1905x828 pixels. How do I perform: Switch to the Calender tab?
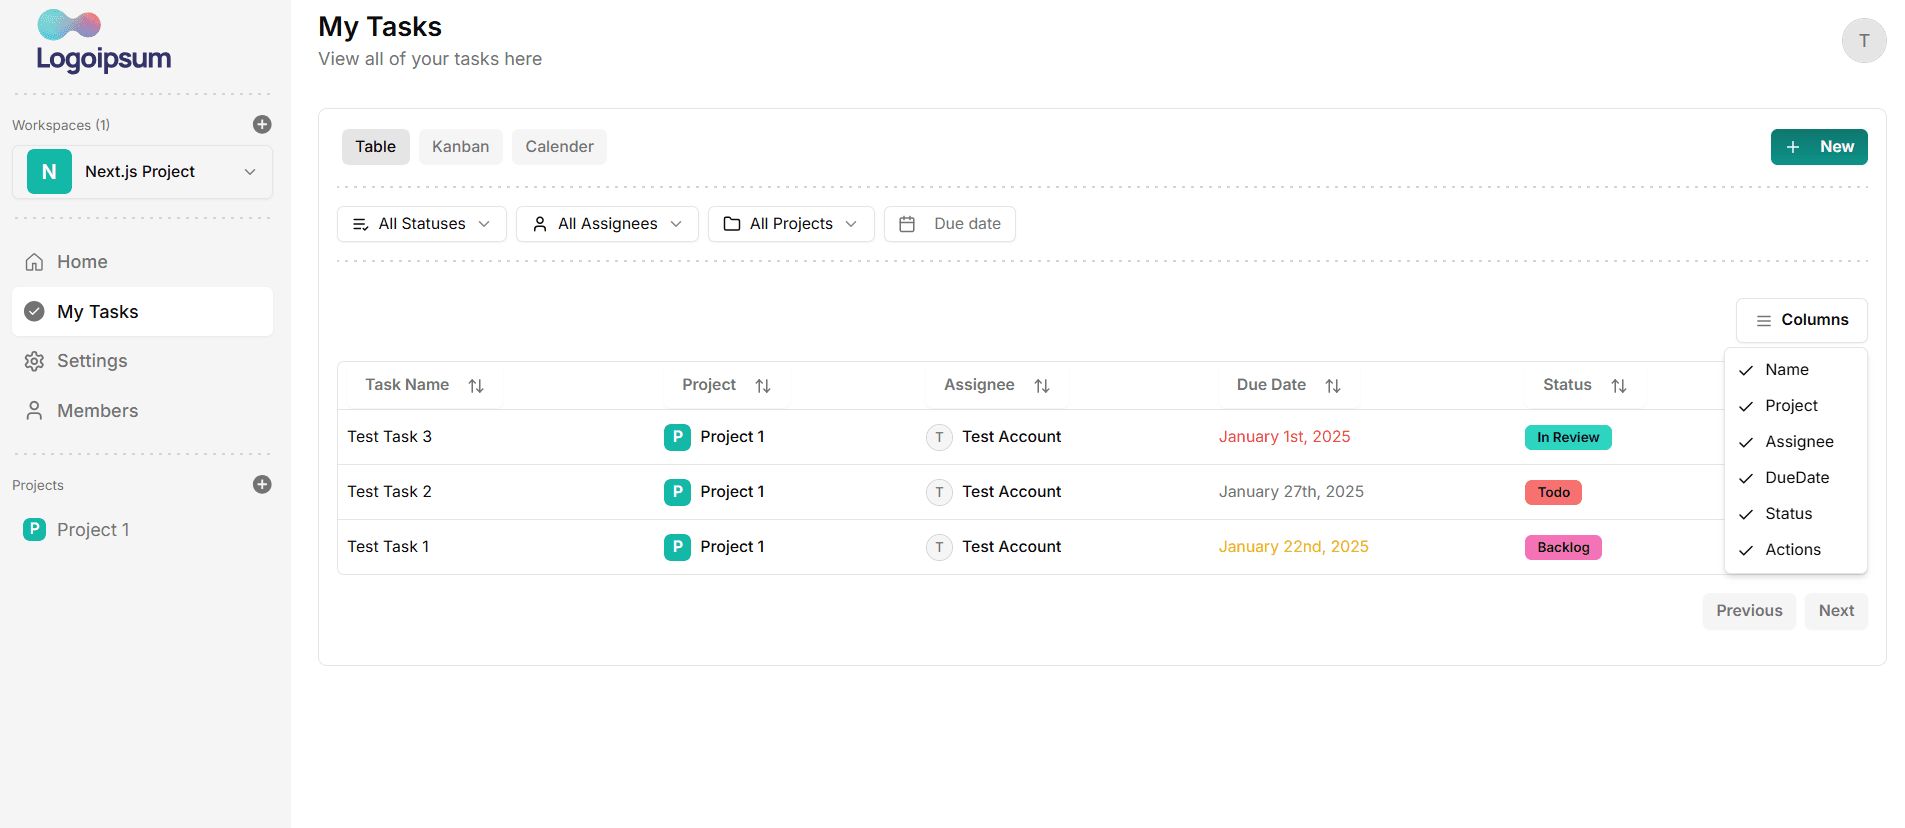560,147
